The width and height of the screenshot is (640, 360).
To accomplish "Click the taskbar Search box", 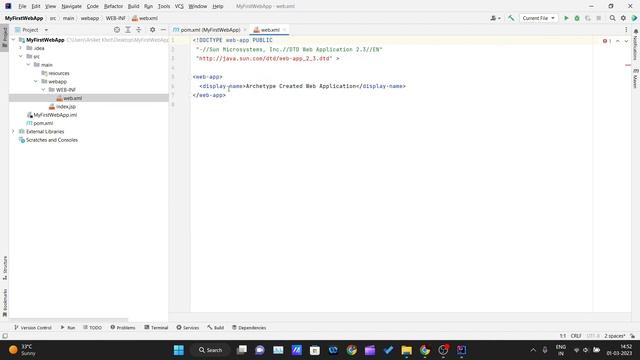I will (211, 350).
